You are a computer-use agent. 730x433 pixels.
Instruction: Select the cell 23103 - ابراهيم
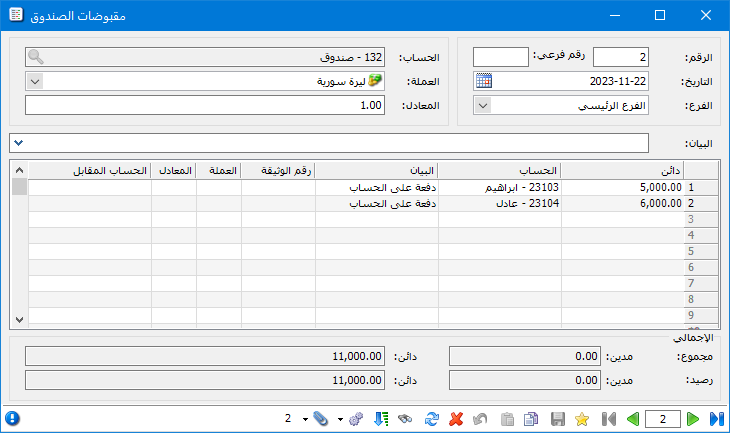click(x=500, y=188)
